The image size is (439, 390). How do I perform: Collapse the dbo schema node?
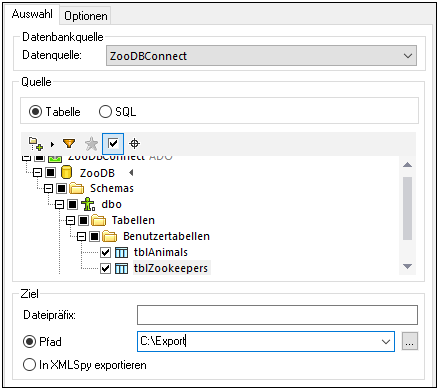coord(60,204)
